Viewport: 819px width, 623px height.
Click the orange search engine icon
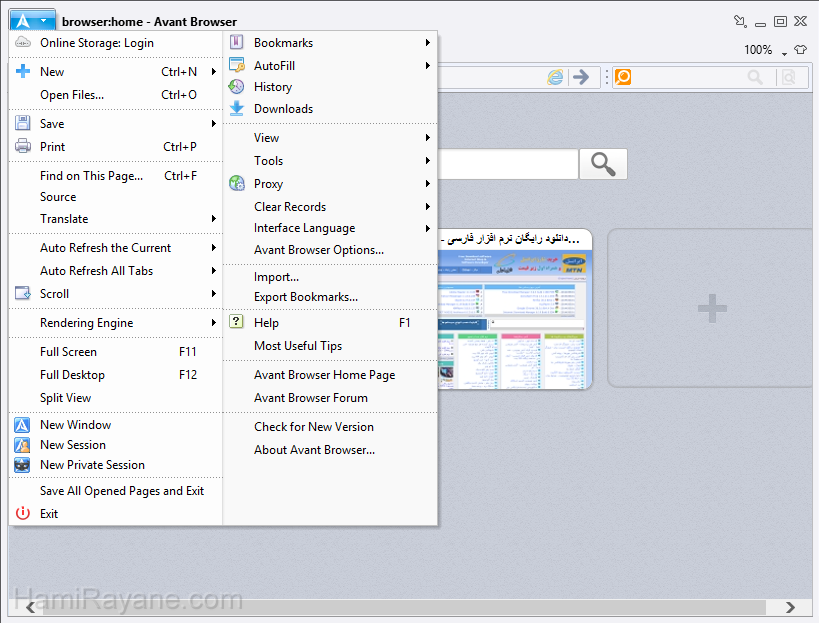click(x=623, y=77)
